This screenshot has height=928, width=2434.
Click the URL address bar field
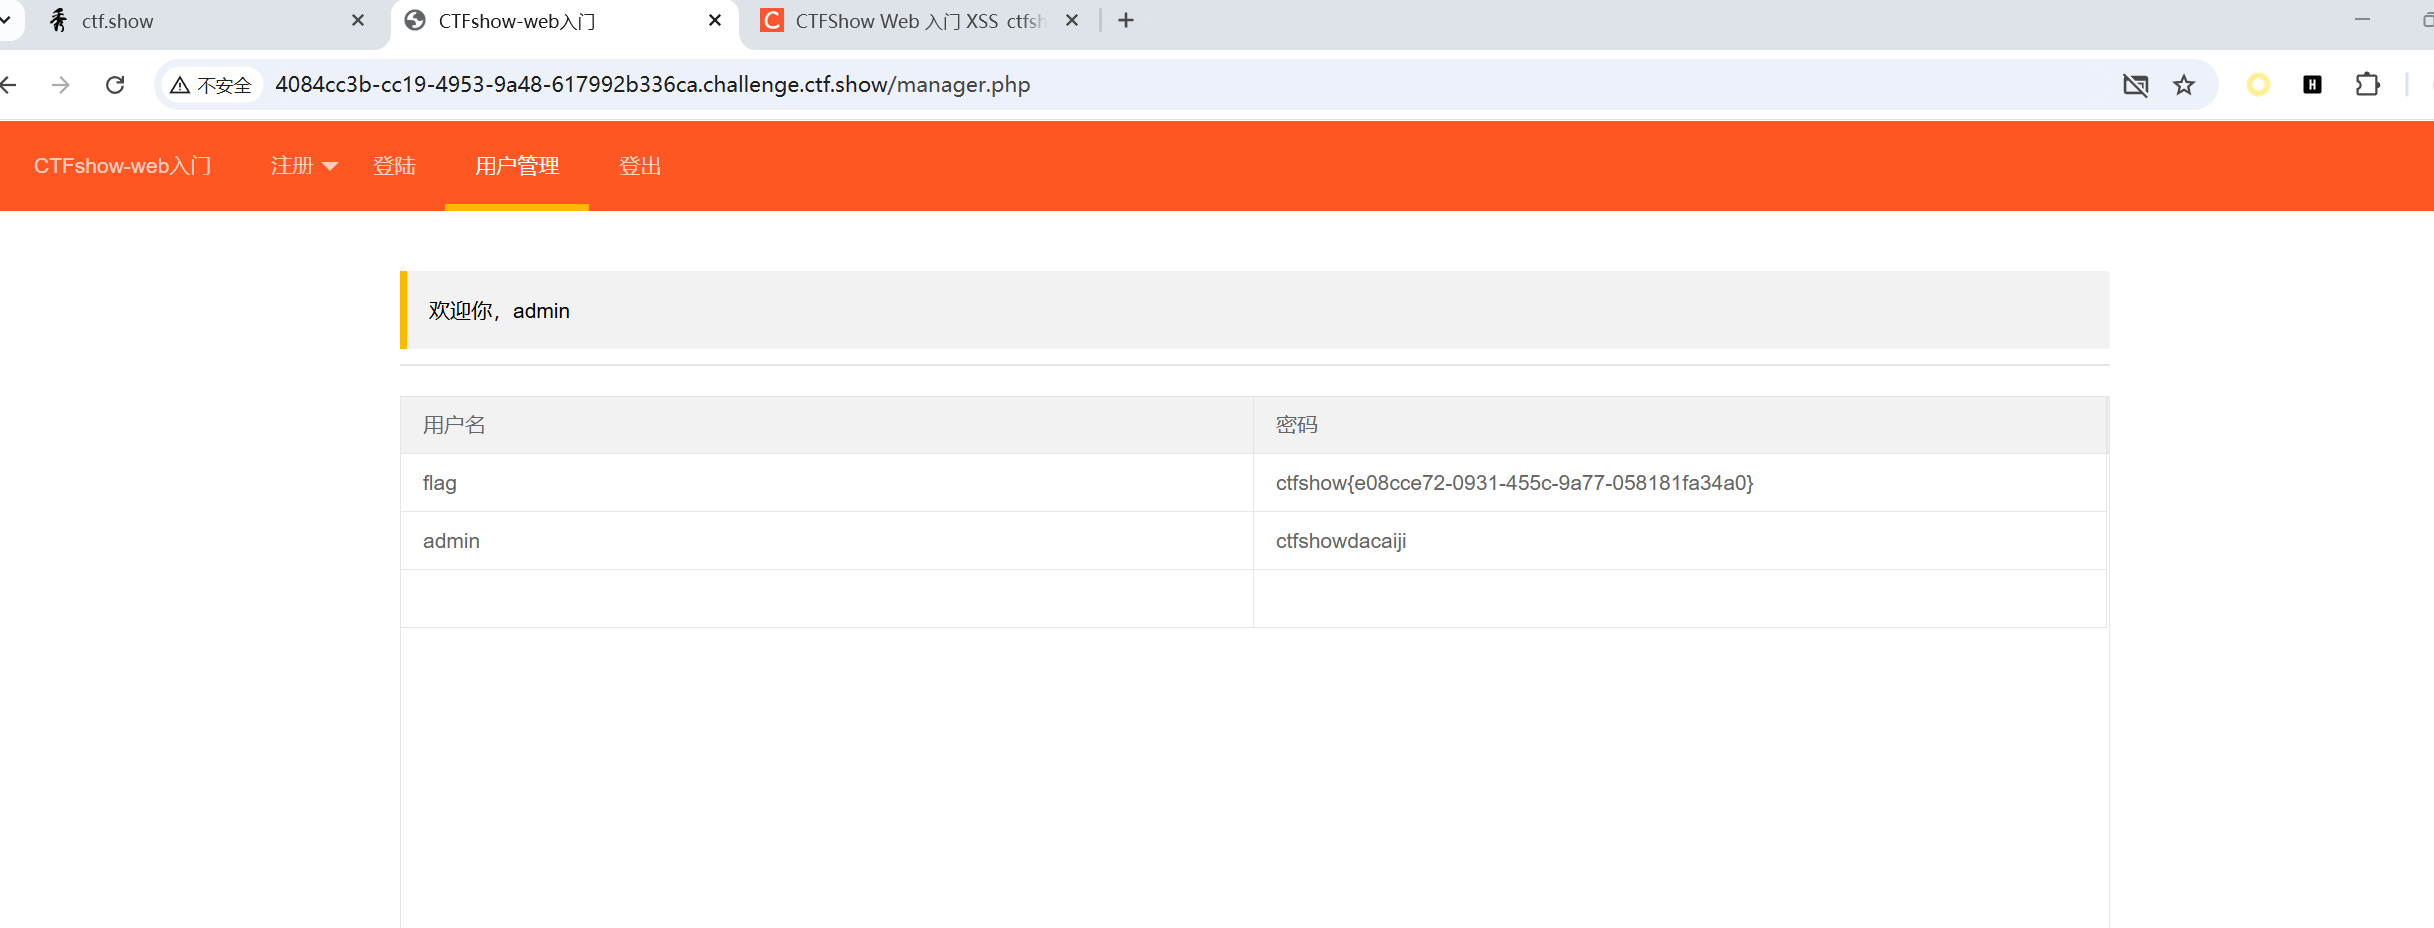[x=1100, y=85]
